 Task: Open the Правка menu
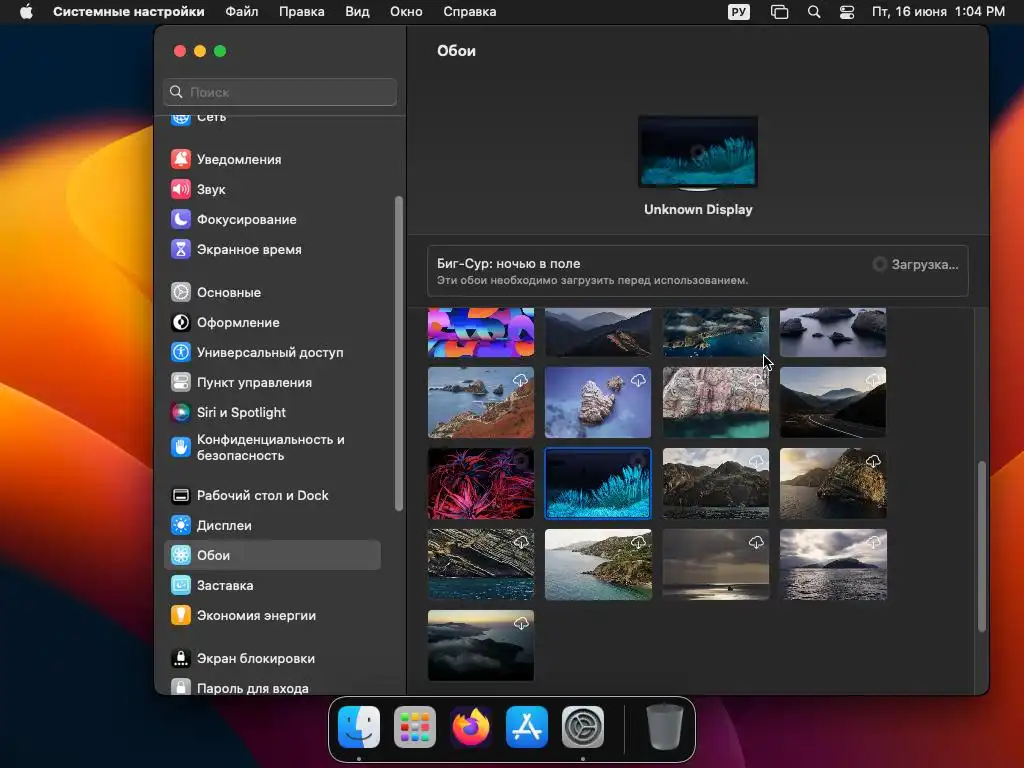click(302, 12)
